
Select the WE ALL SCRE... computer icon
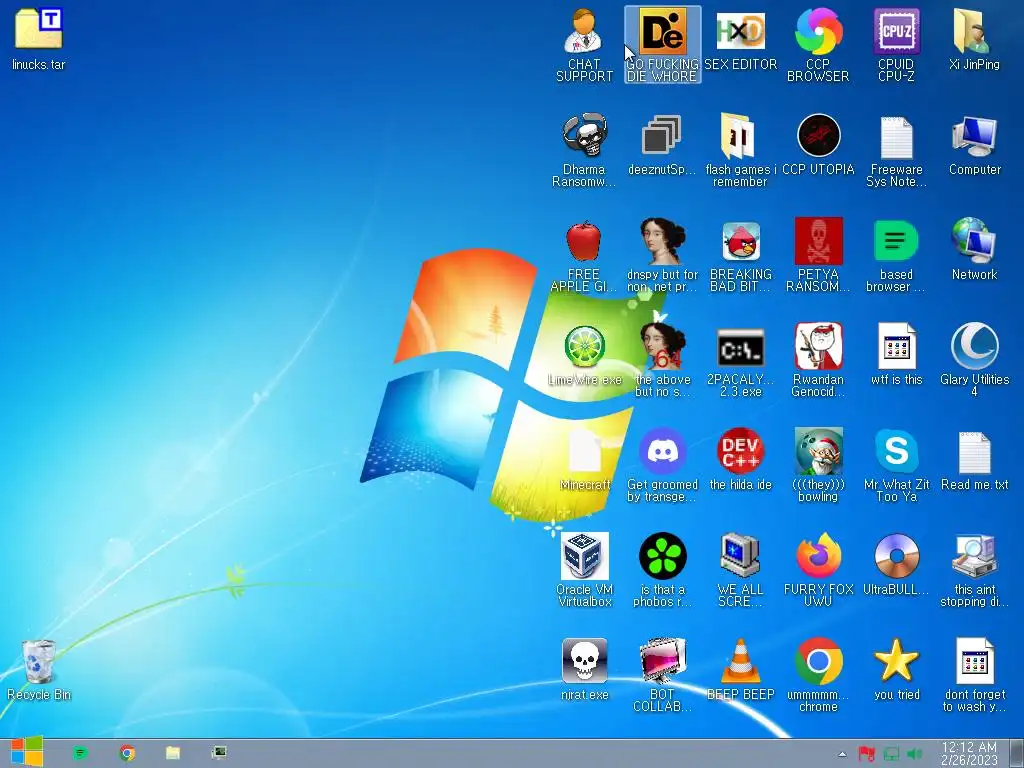(740, 556)
